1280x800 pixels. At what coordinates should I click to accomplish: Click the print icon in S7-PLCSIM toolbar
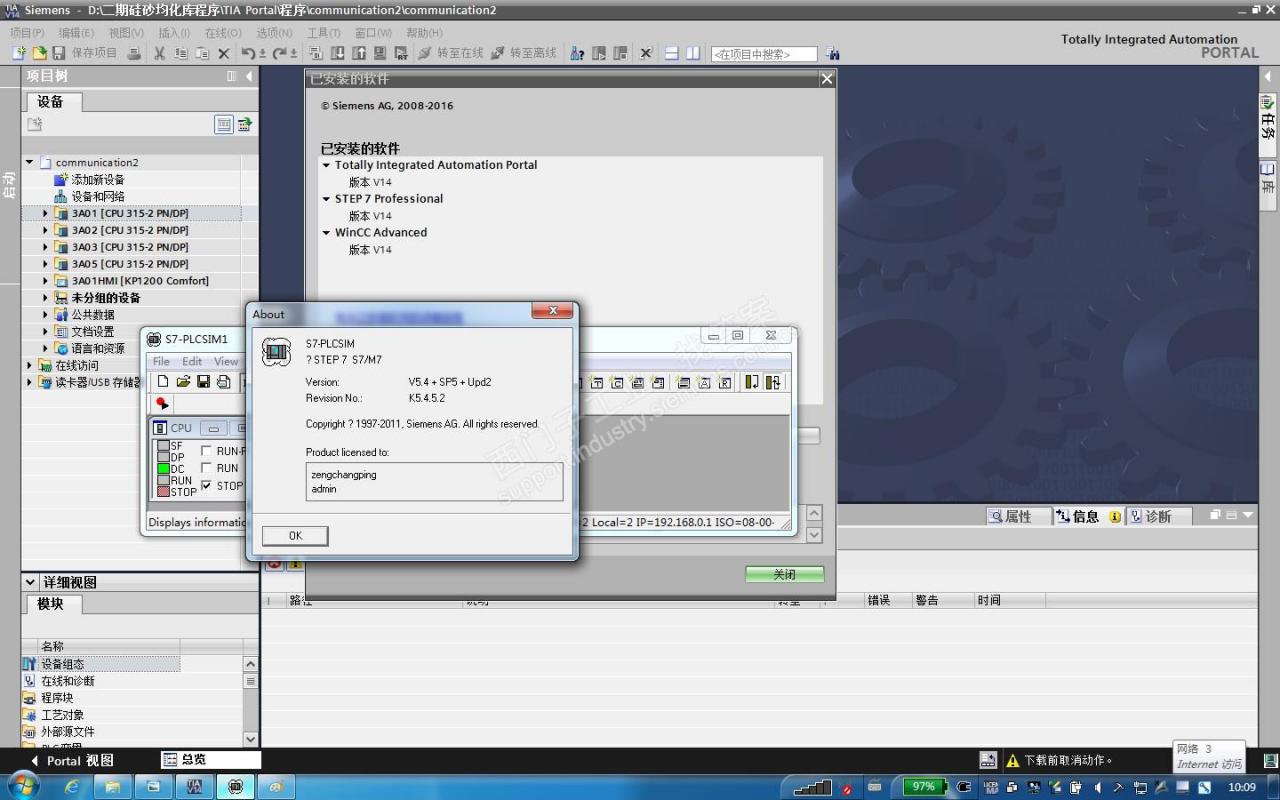tap(223, 382)
